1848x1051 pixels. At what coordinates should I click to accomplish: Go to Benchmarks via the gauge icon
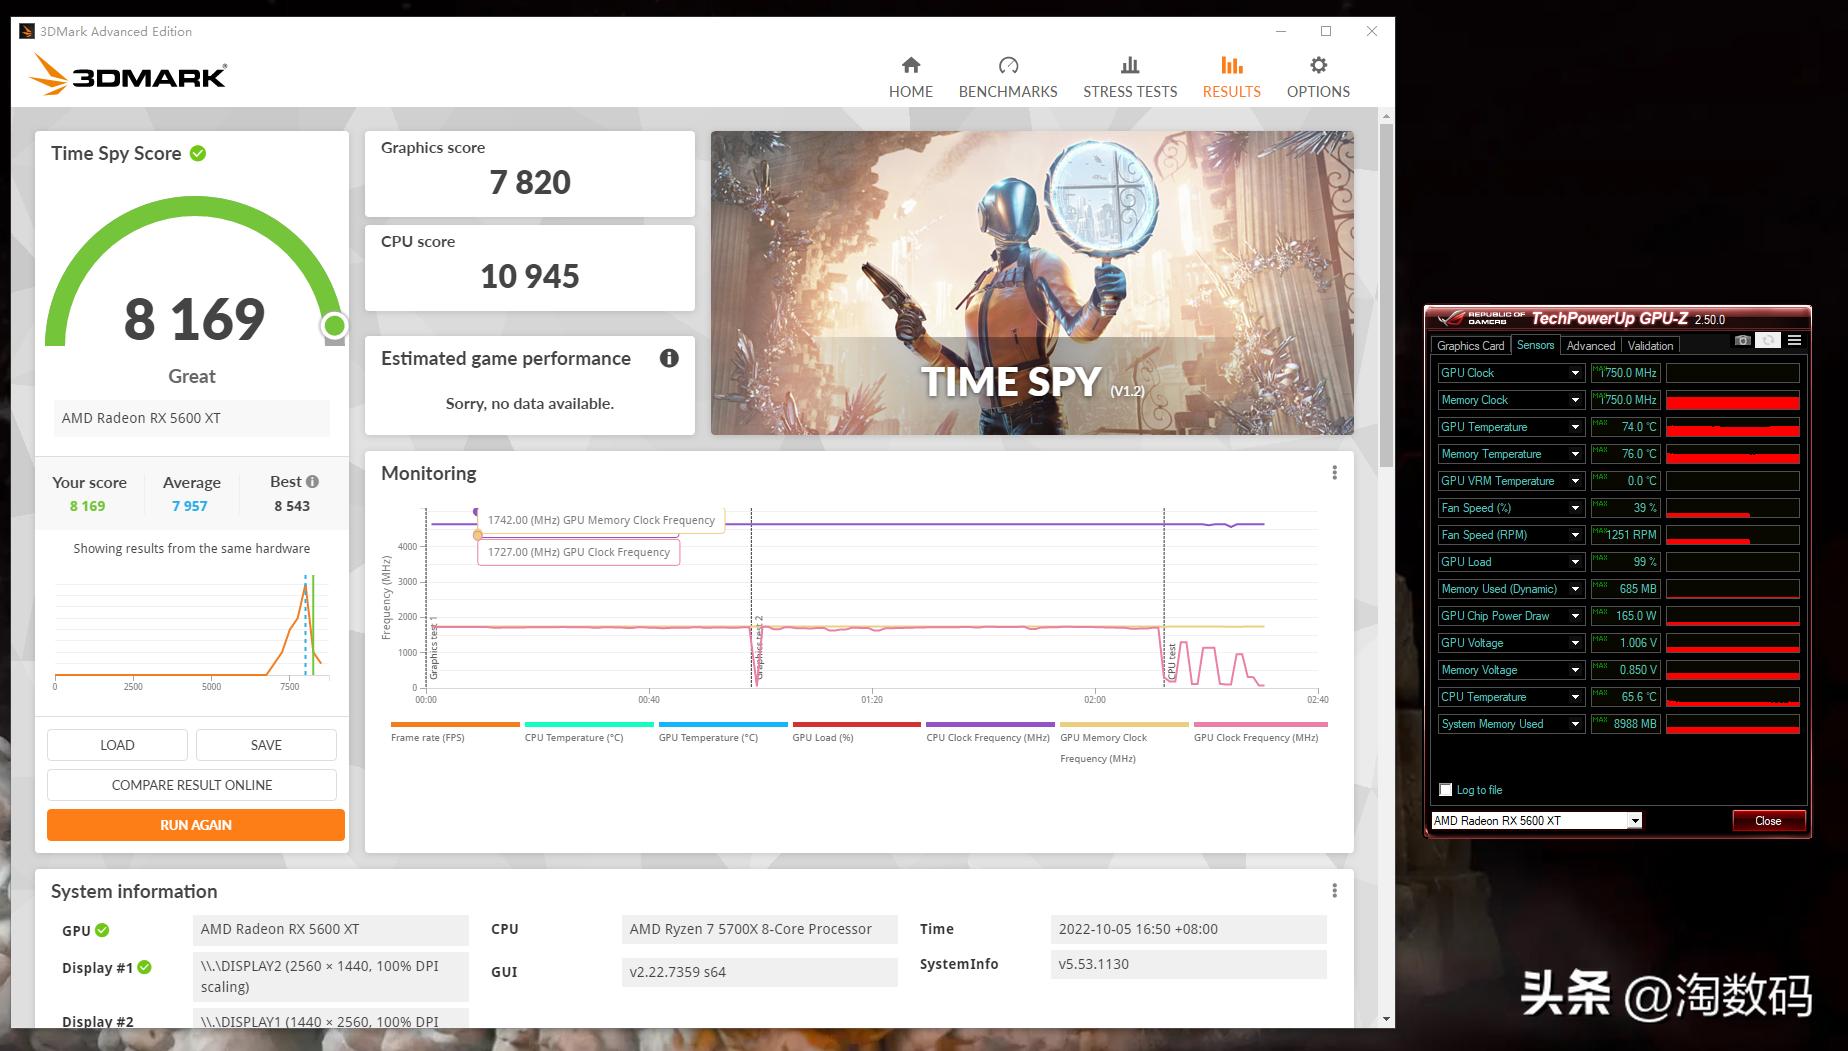(x=1008, y=66)
